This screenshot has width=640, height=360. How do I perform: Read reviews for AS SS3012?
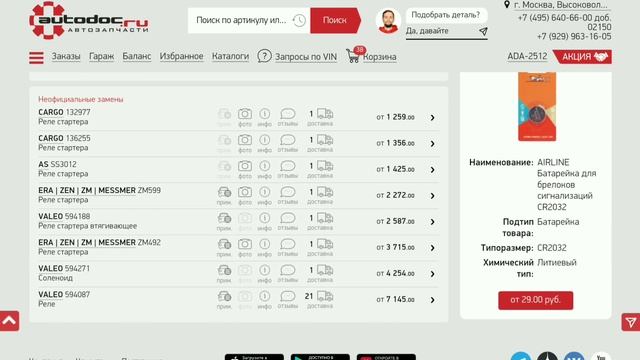pos(288,169)
